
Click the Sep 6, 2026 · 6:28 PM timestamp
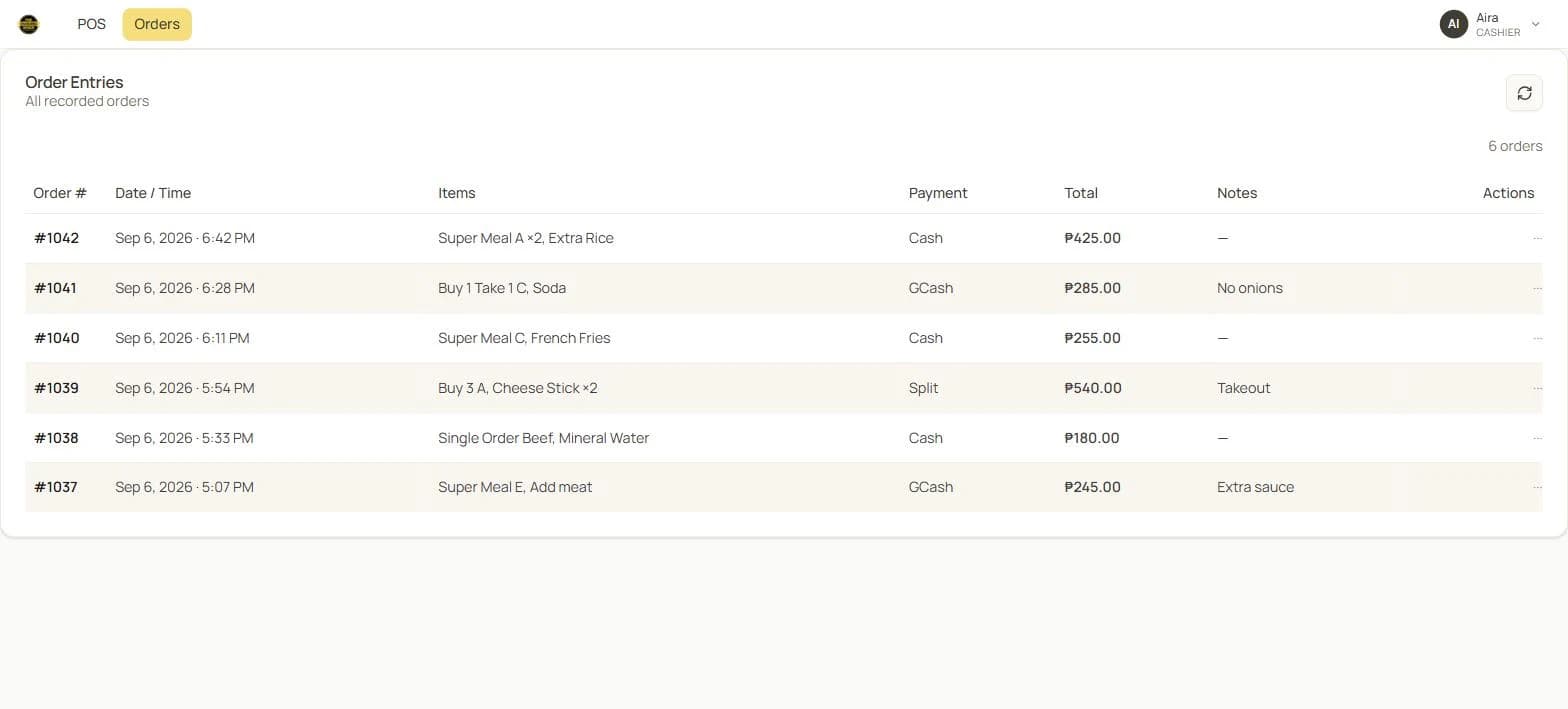pyautogui.click(x=185, y=288)
